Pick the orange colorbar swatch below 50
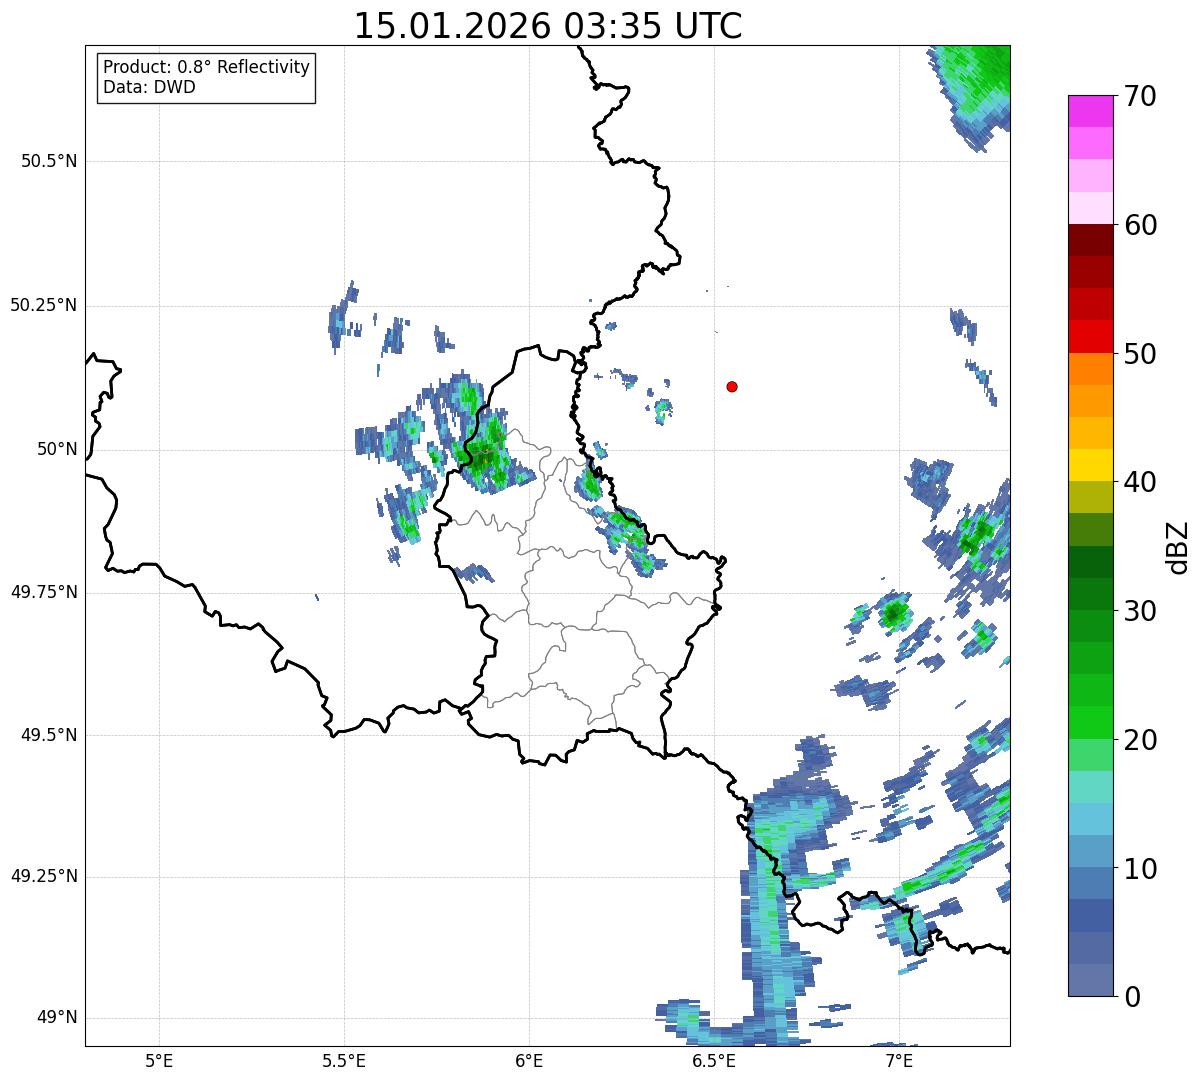 1090,369
